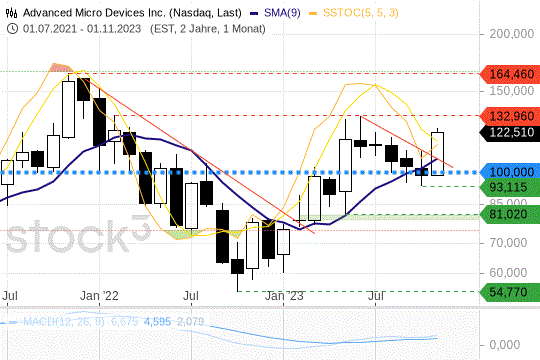Viewport: 540px width, 360px height.
Task: Click the candlestick chart type icon
Action: coord(11,13)
